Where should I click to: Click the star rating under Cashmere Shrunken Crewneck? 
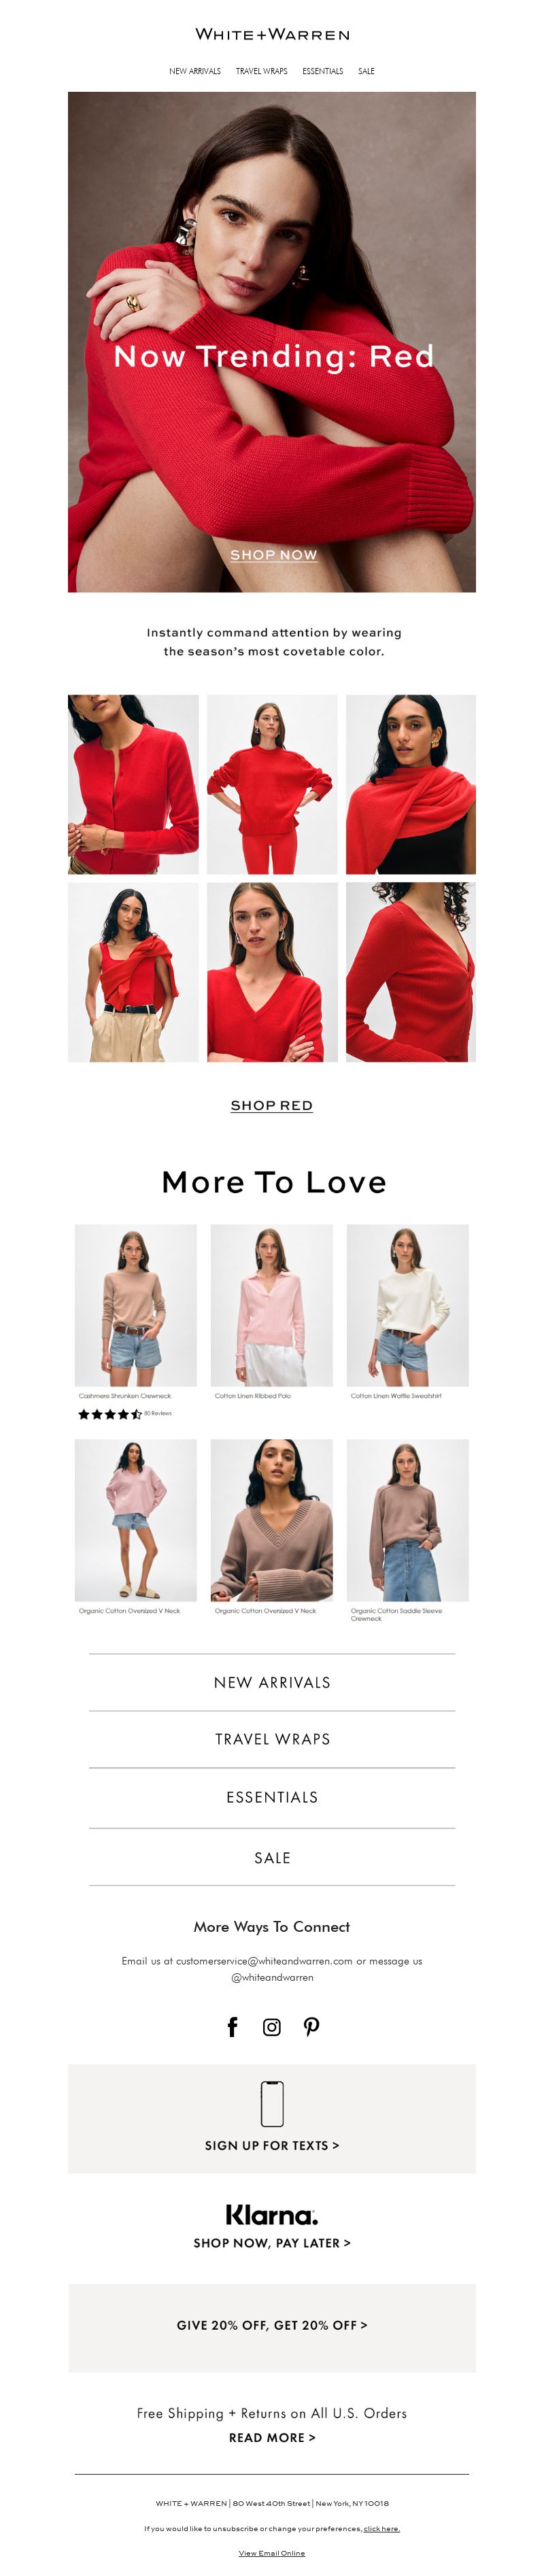(x=110, y=1414)
